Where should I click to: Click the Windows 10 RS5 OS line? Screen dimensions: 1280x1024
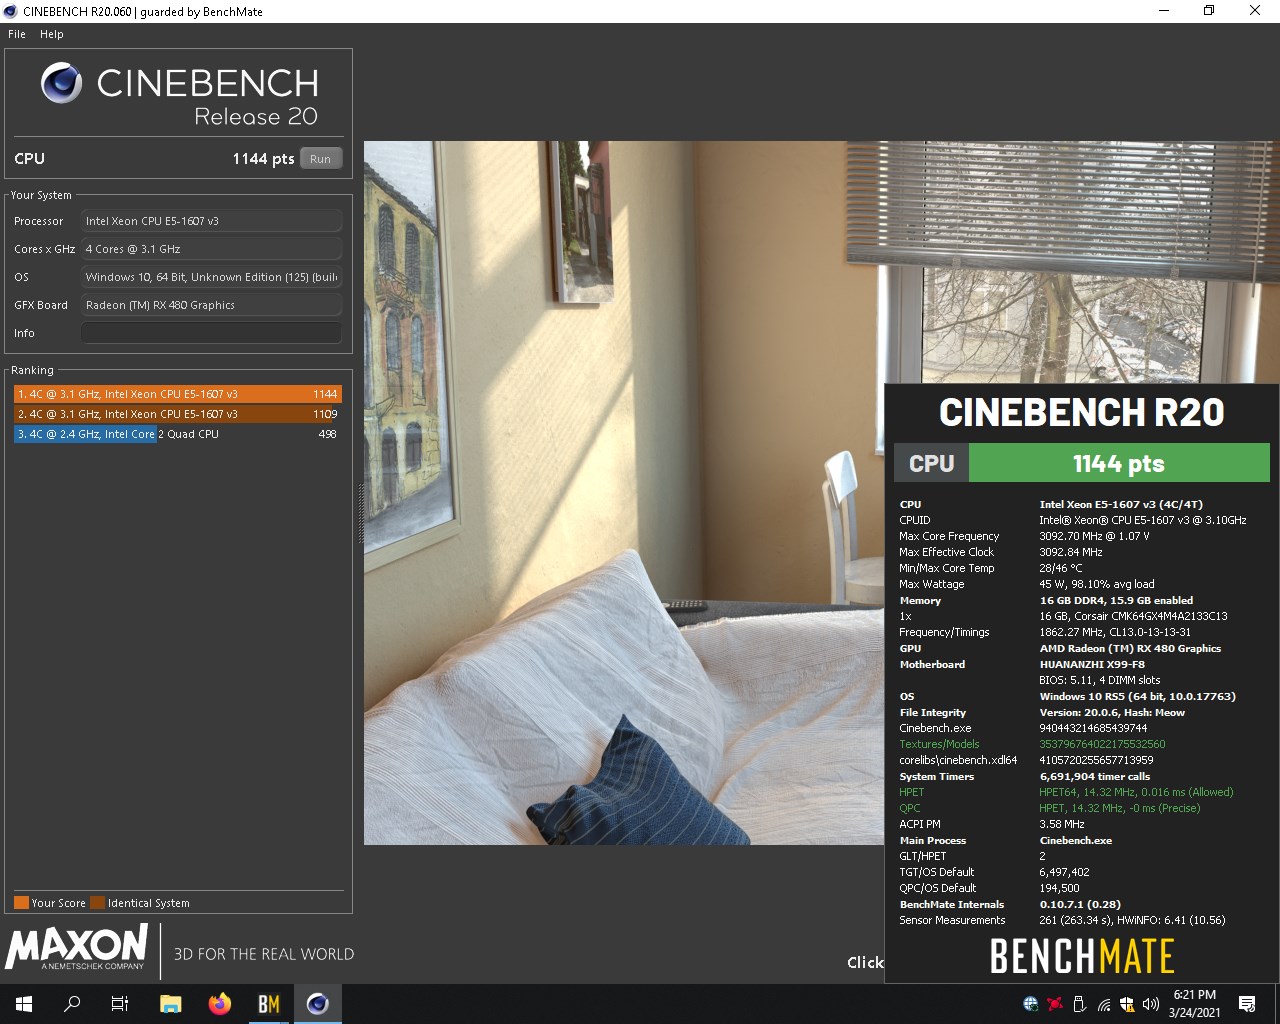(x=1067, y=696)
